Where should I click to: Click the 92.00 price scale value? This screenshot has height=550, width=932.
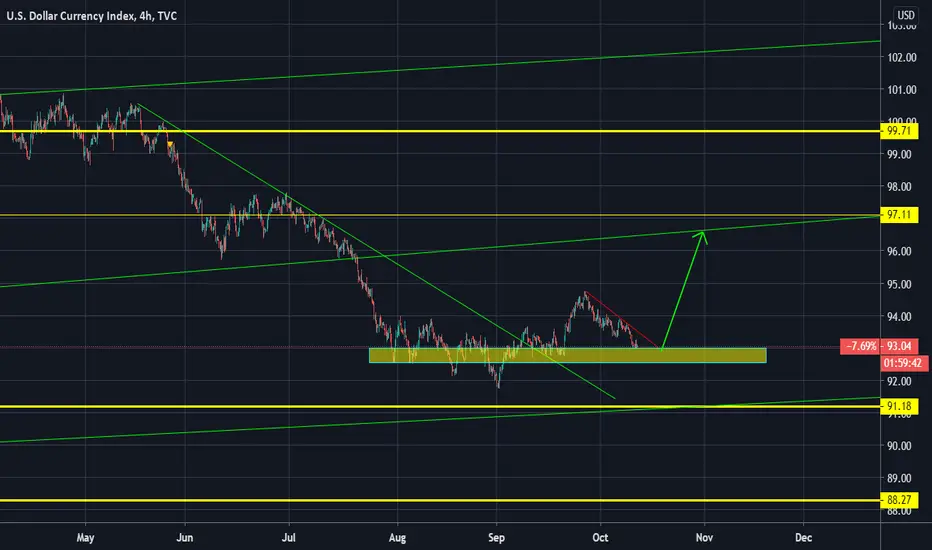pos(899,381)
